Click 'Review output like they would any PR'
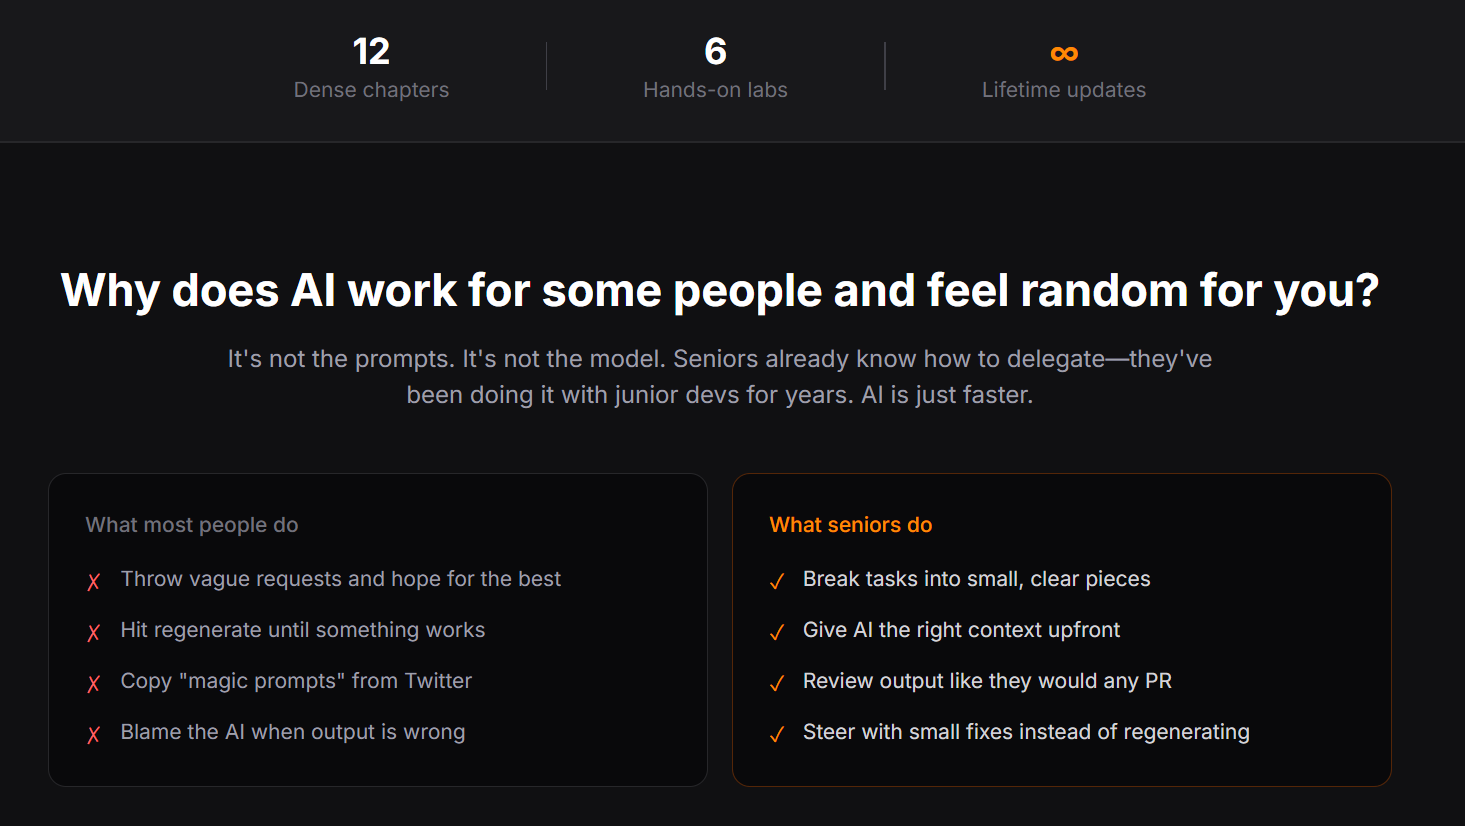Viewport: 1465px width, 826px height. pos(987,681)
